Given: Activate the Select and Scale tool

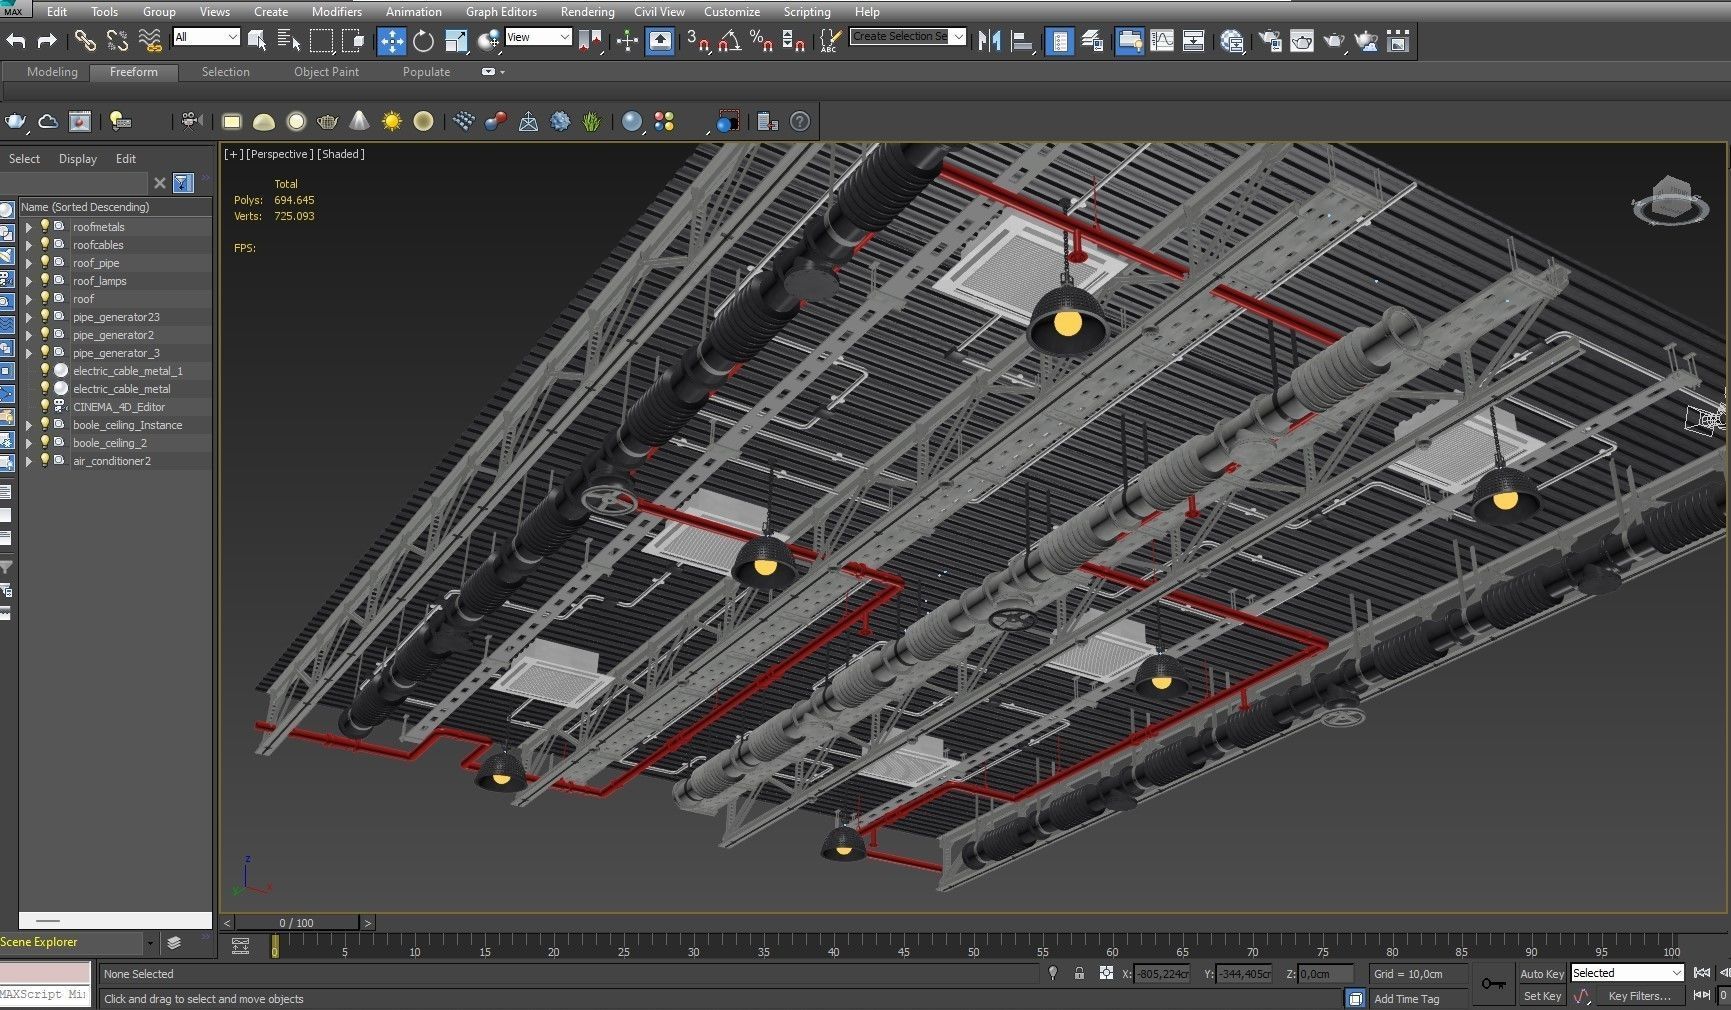Looking at the screenshot, I should 456,41.
